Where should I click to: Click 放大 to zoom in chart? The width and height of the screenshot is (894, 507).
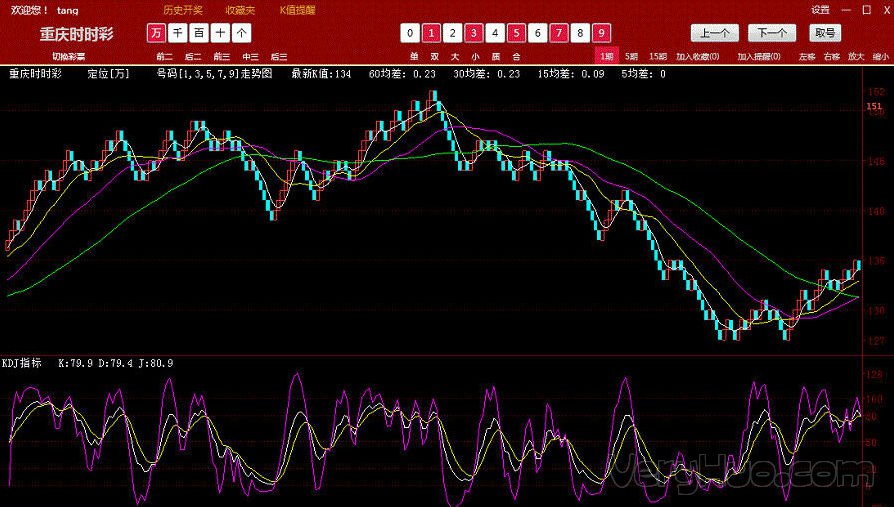(x=856, y=57)
